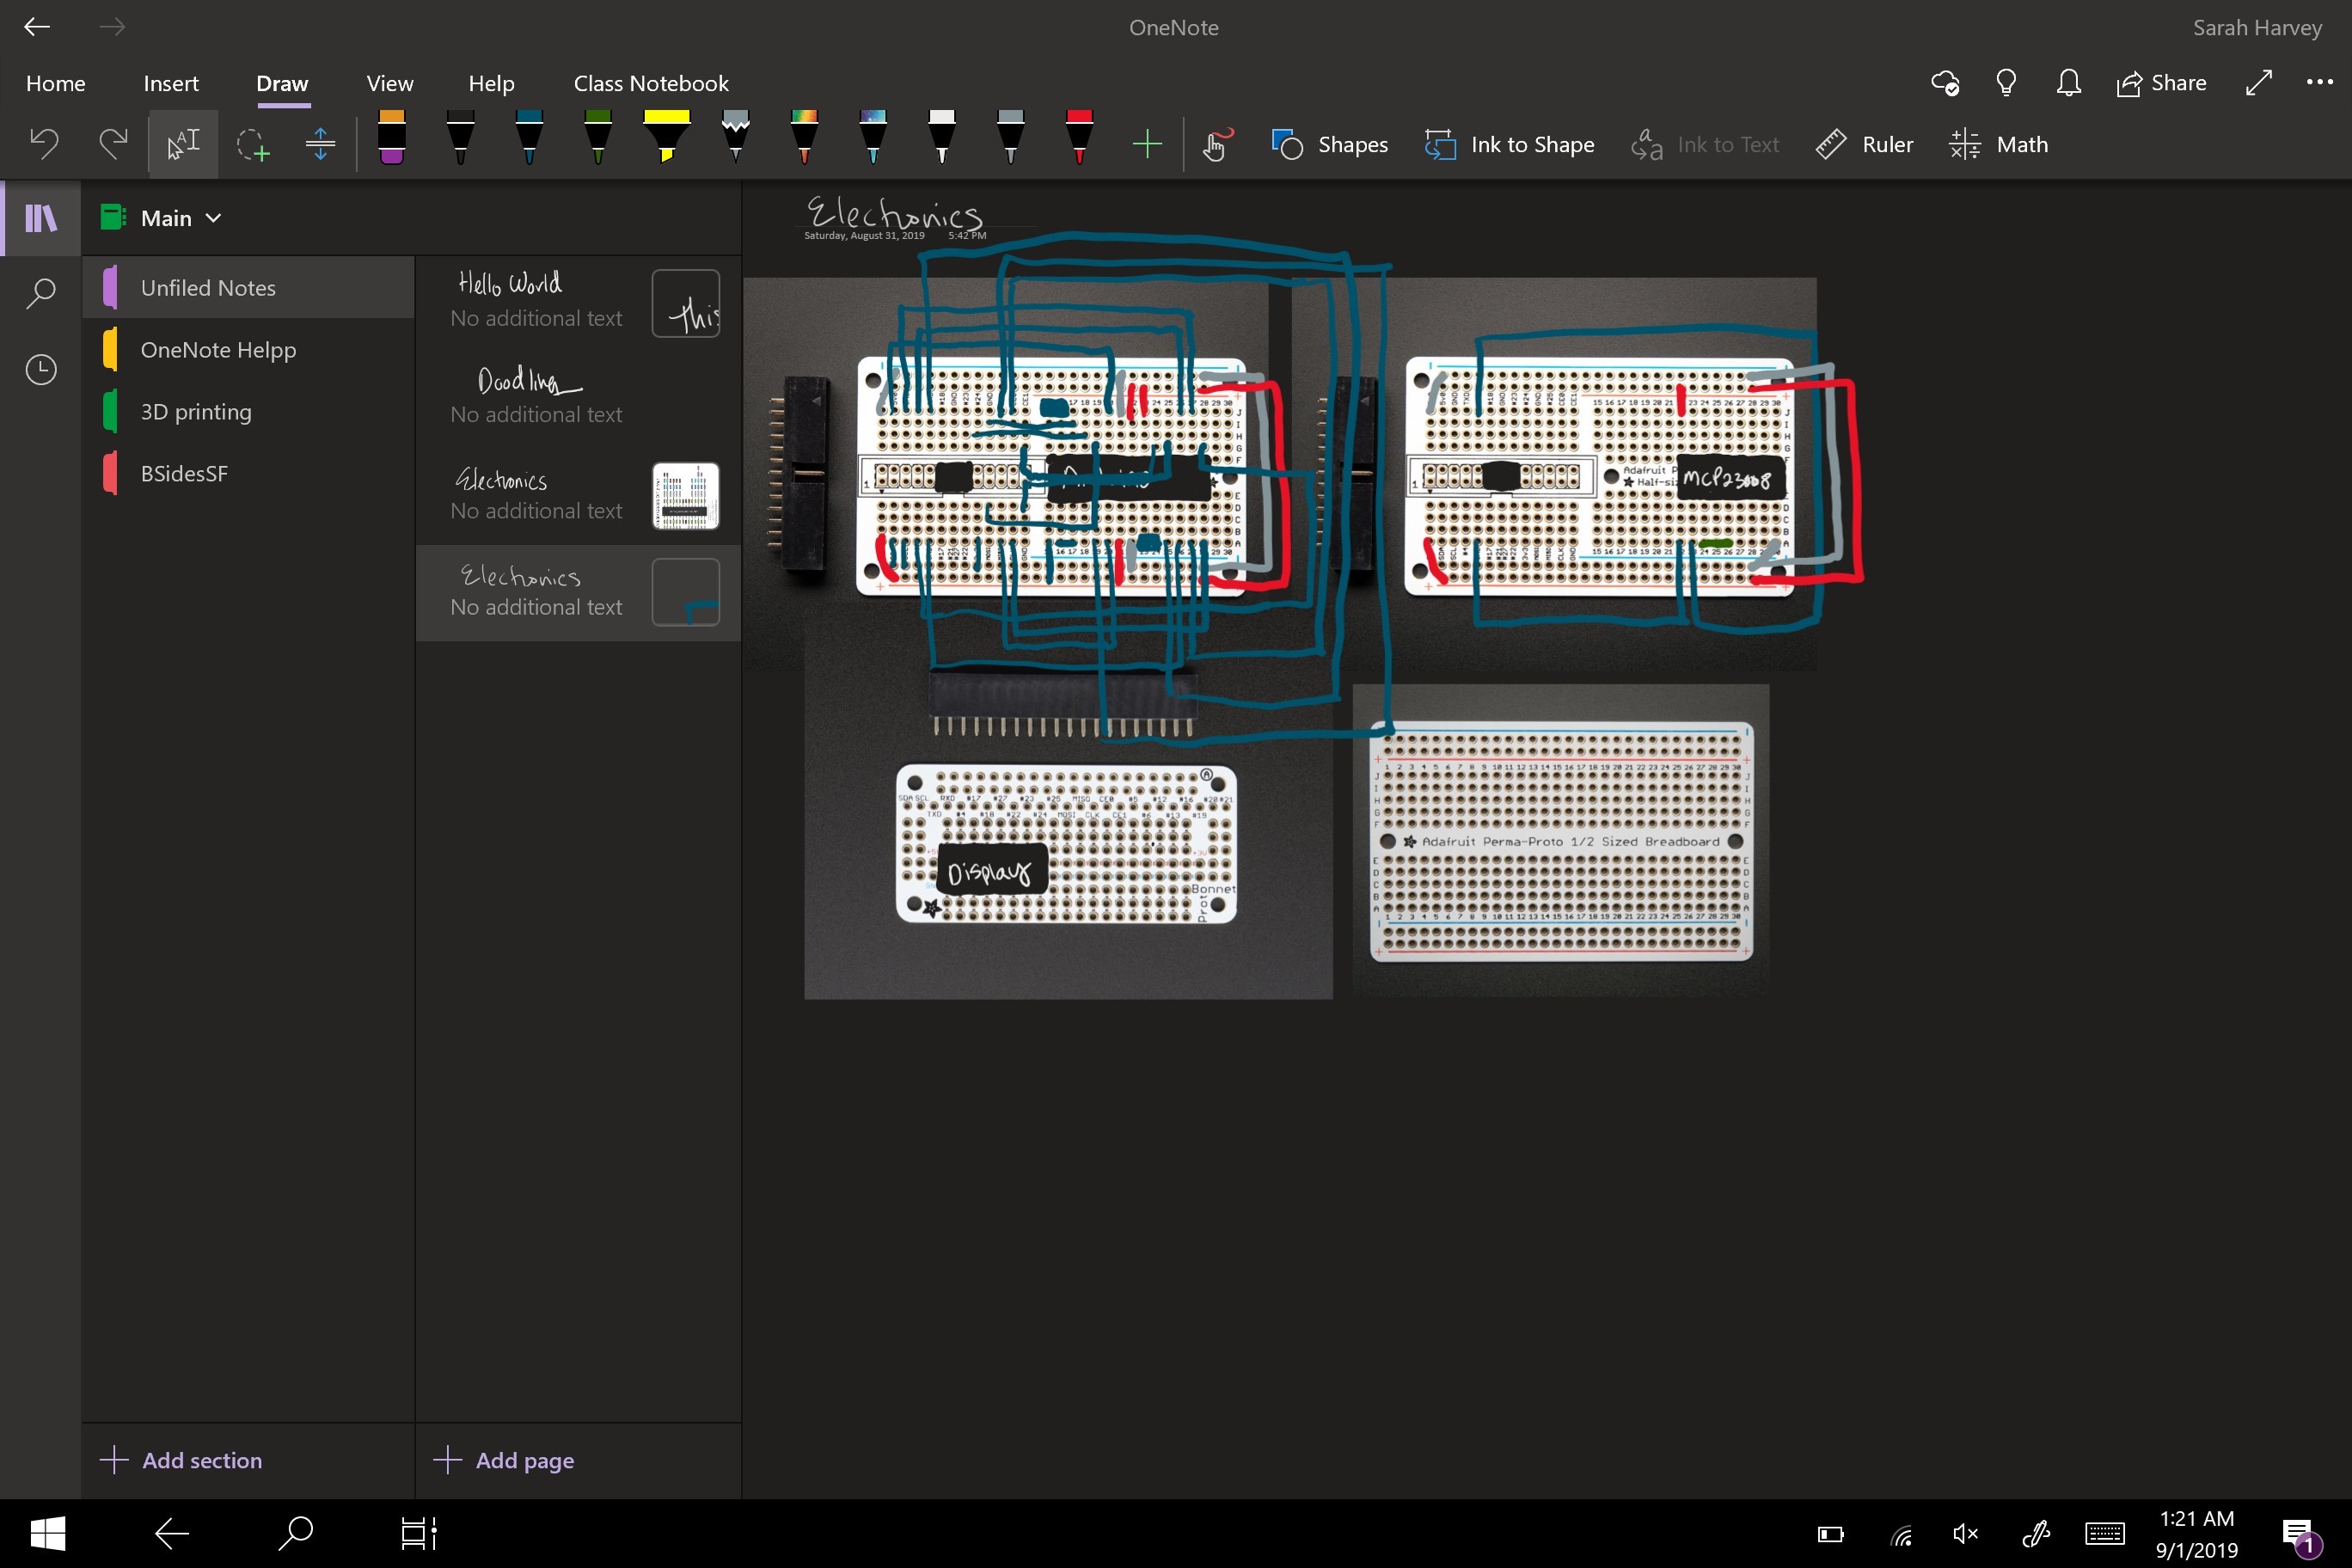This screenshot has height=1568, width=2352.
Task: Select the Objects or Type Text tool
Action: [183, 145]
